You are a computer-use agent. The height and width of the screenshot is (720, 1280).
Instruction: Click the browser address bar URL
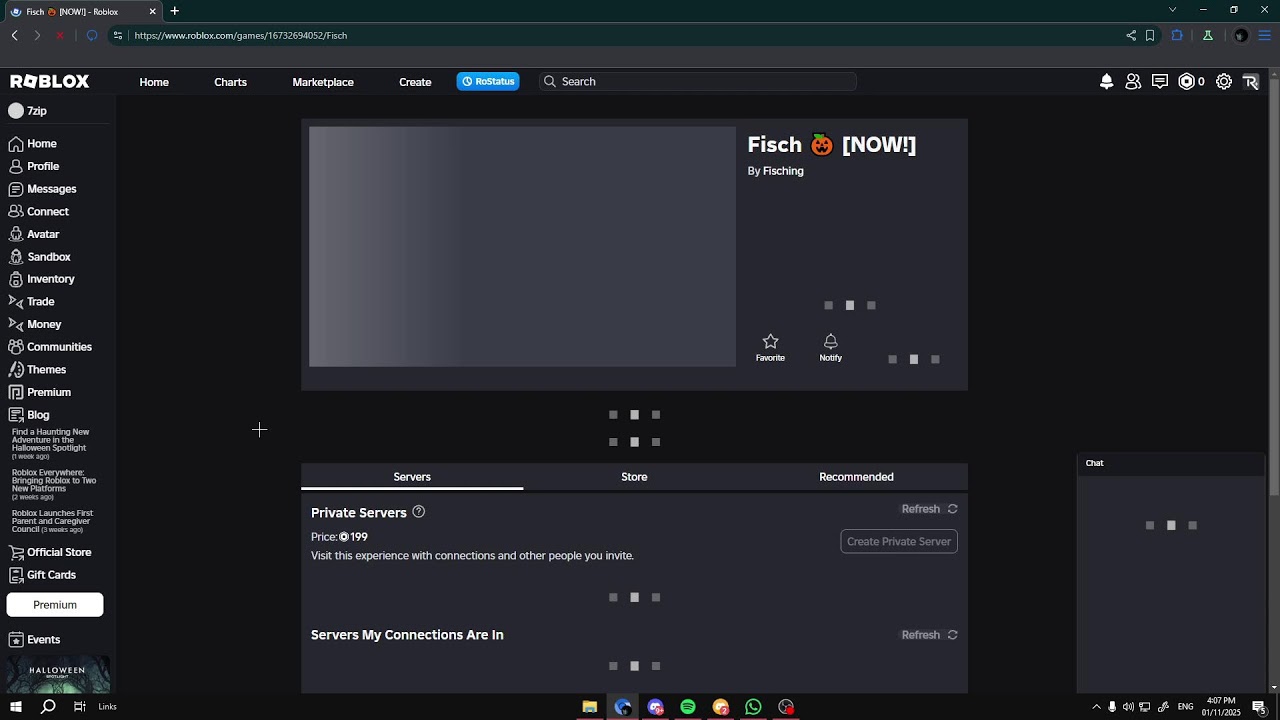coord(241,35)
